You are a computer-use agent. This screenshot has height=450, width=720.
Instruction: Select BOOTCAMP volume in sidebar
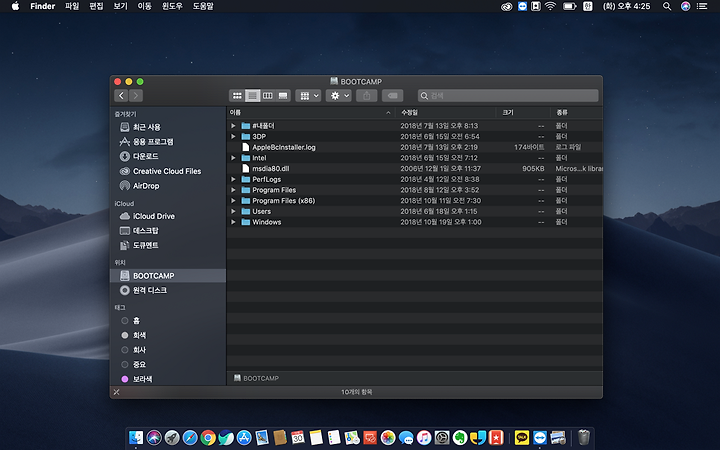pos(168,276)
